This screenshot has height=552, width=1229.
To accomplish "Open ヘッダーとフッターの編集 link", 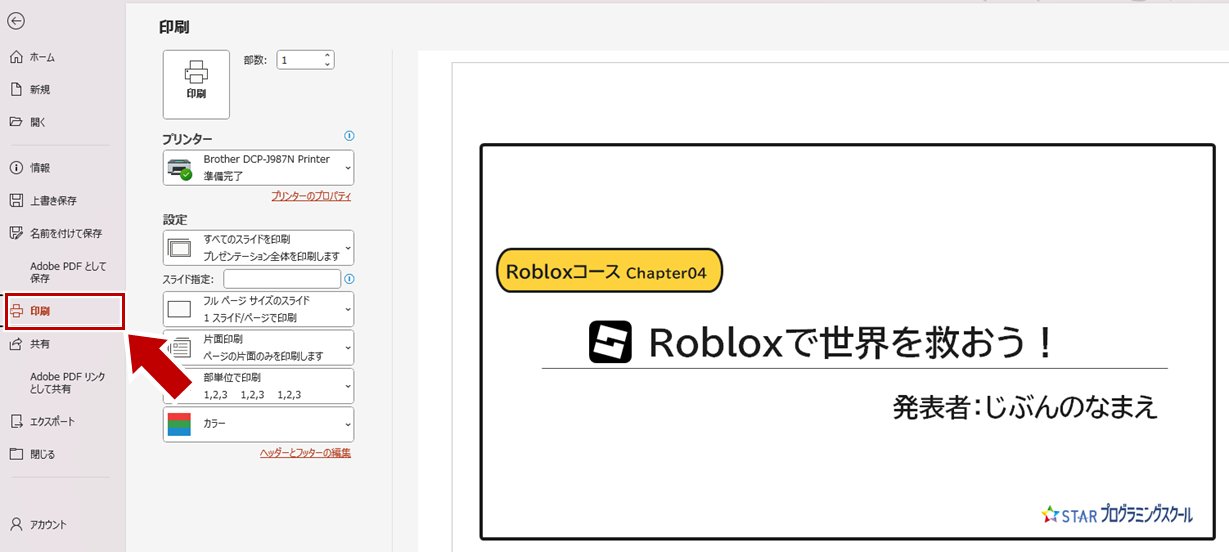I will 305,453.
